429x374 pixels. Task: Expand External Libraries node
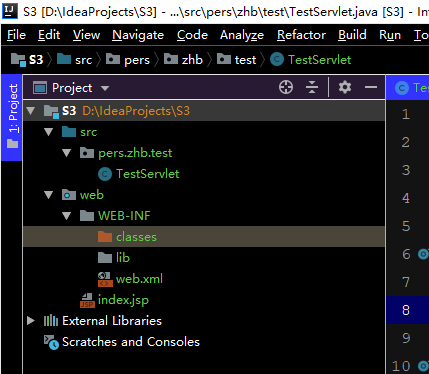coord(31,321)
